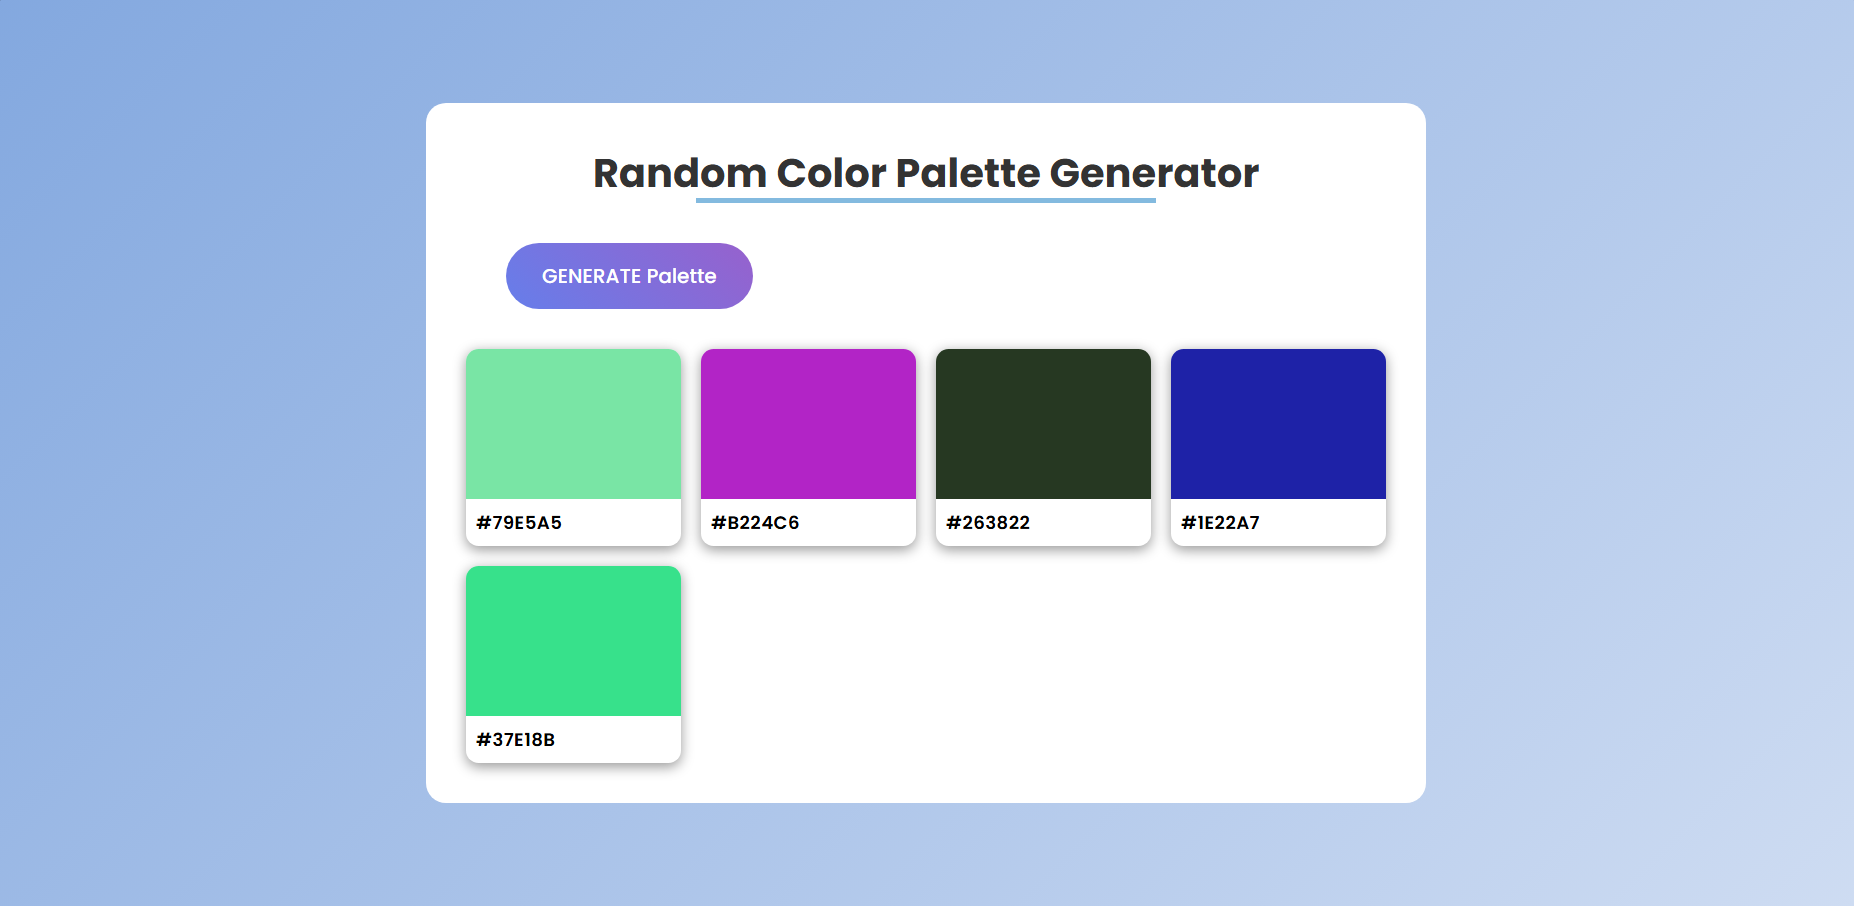Image resolution: width=1854 pixels, height=906 pixels.
Task: Click the #B224C6 hex code label
Action: click(755, 522)
